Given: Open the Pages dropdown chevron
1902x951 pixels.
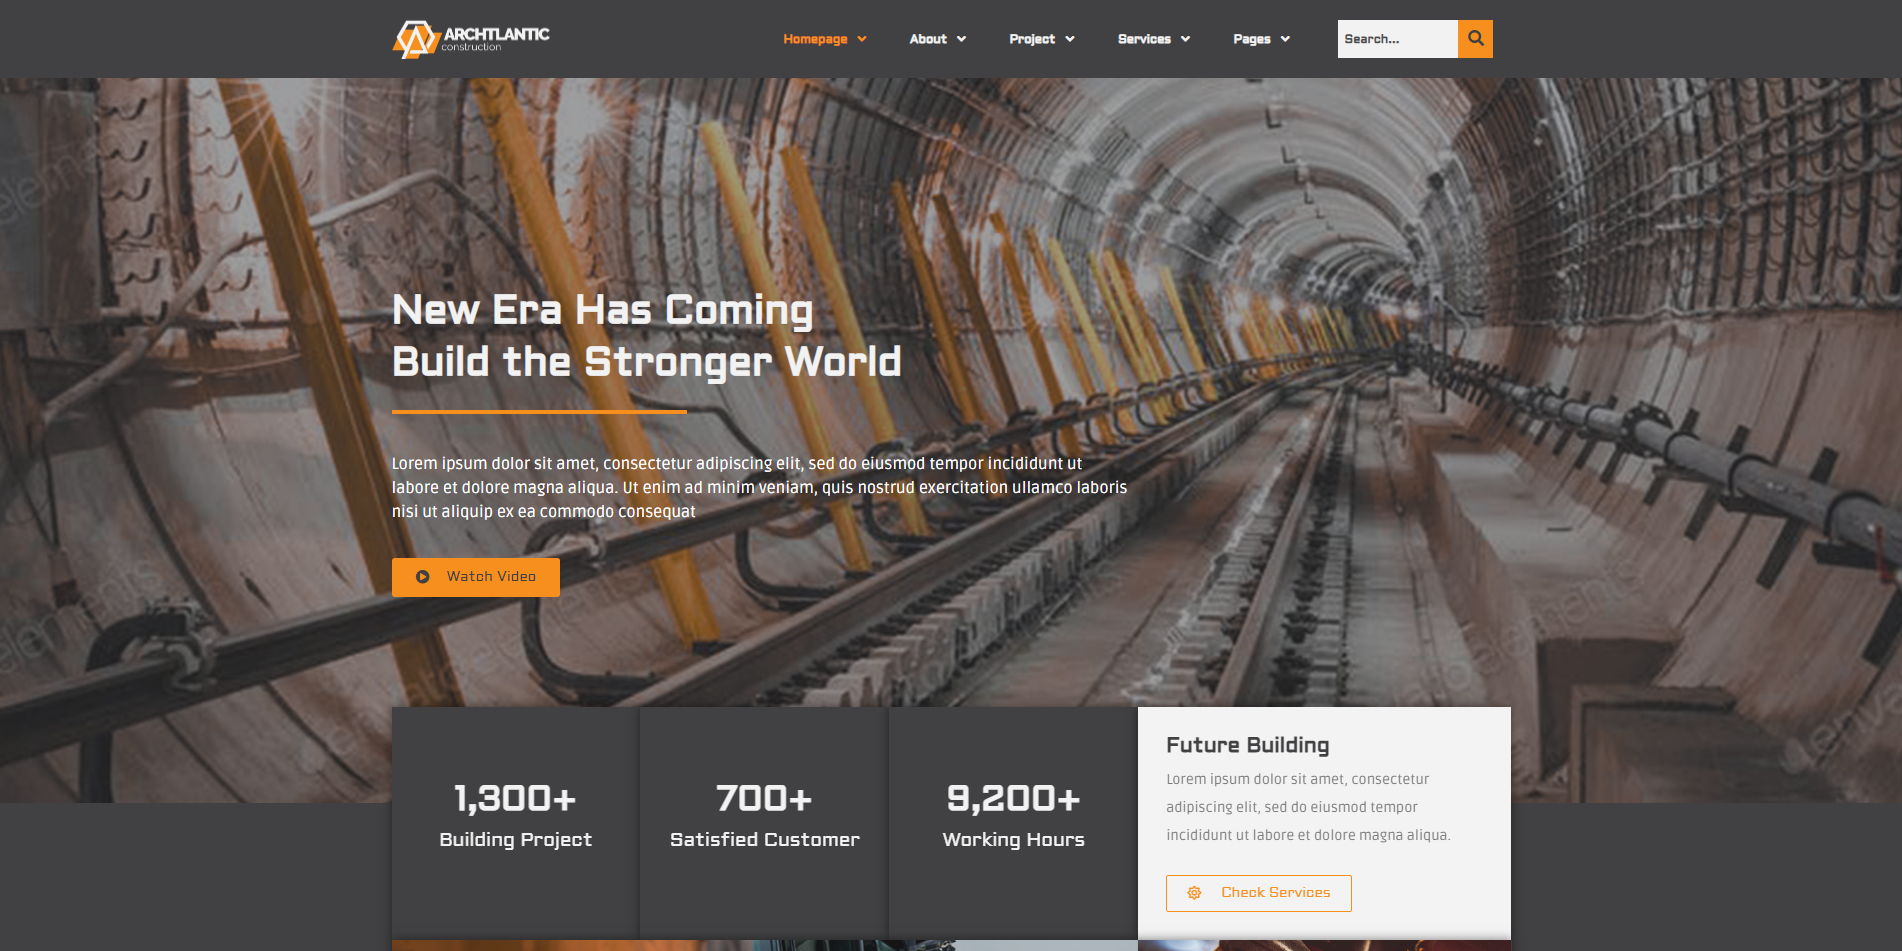Looking at the screenshot, I should tap(1286, 39).
